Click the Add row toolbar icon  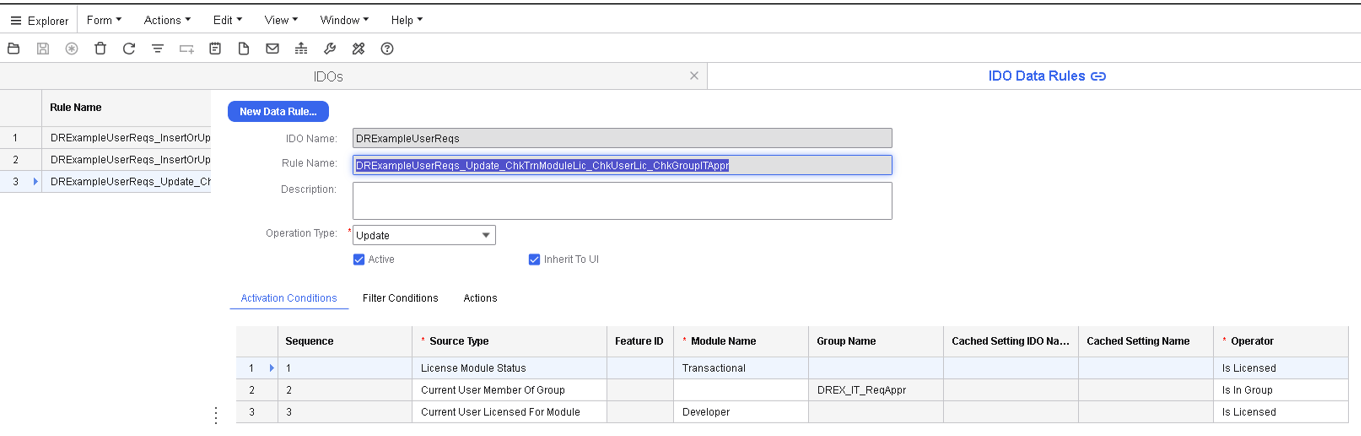pyautogui.click(x=186, y=49)
